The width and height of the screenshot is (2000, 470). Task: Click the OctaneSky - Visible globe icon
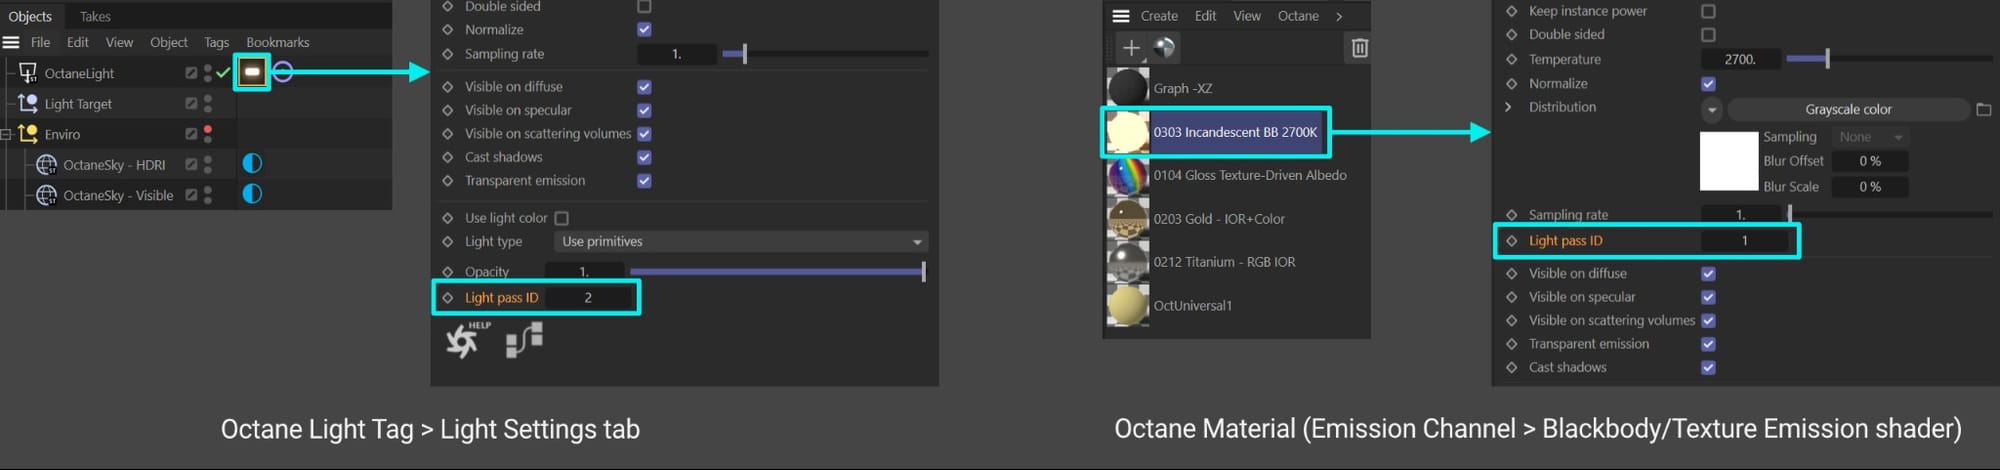click(x=46, y=195)
